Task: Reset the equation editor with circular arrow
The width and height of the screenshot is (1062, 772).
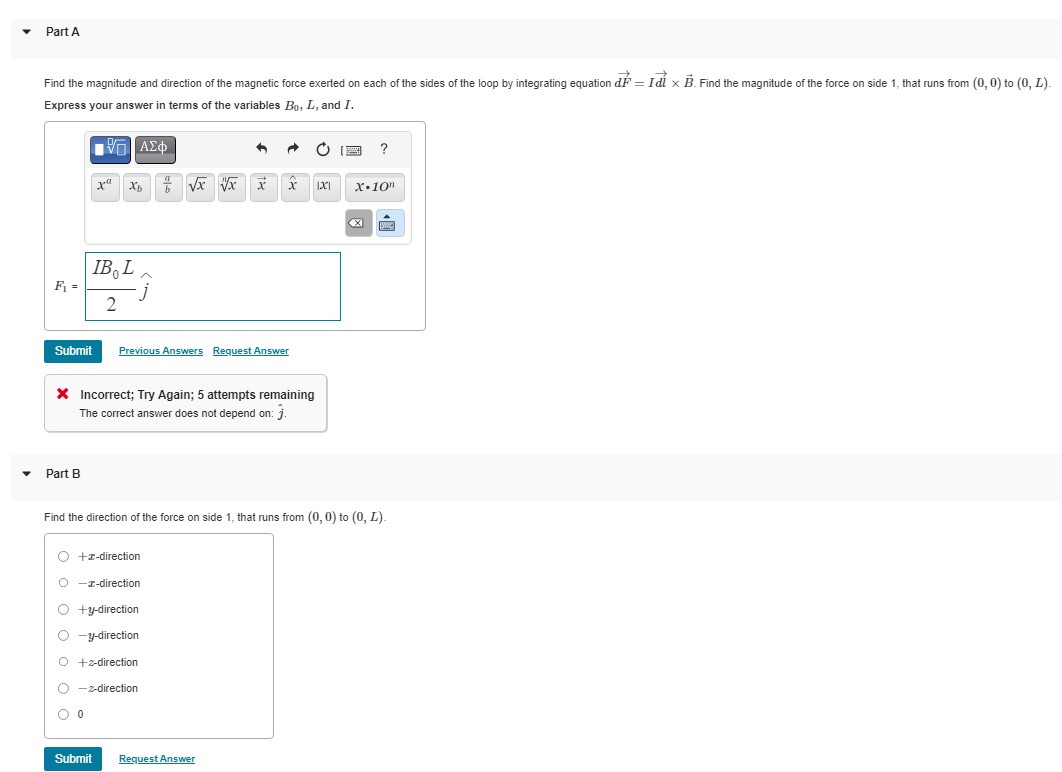Action: tap(323, 149)
